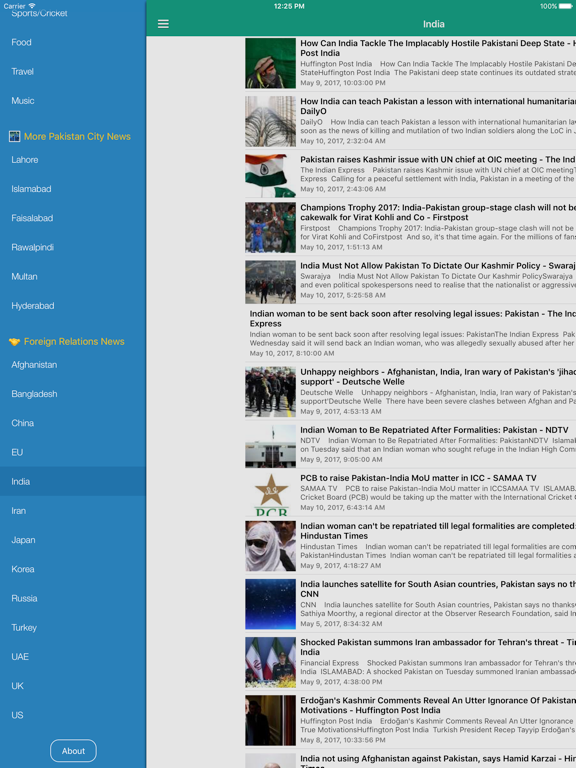Open 'Indian Woman to Be Repatriated' NDTV headline
576x768 pixels.
click(x=434, y=430)
